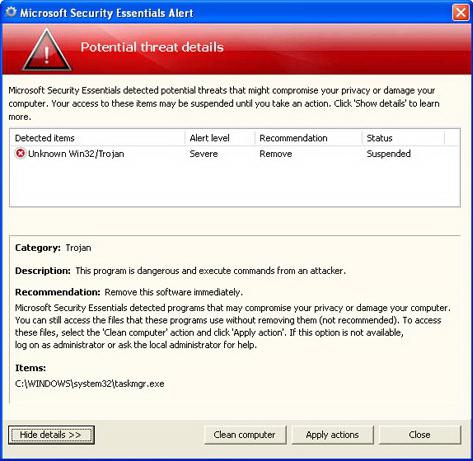Click the Description label text
This screenshot has height=461, width=473.
(43, 271)
